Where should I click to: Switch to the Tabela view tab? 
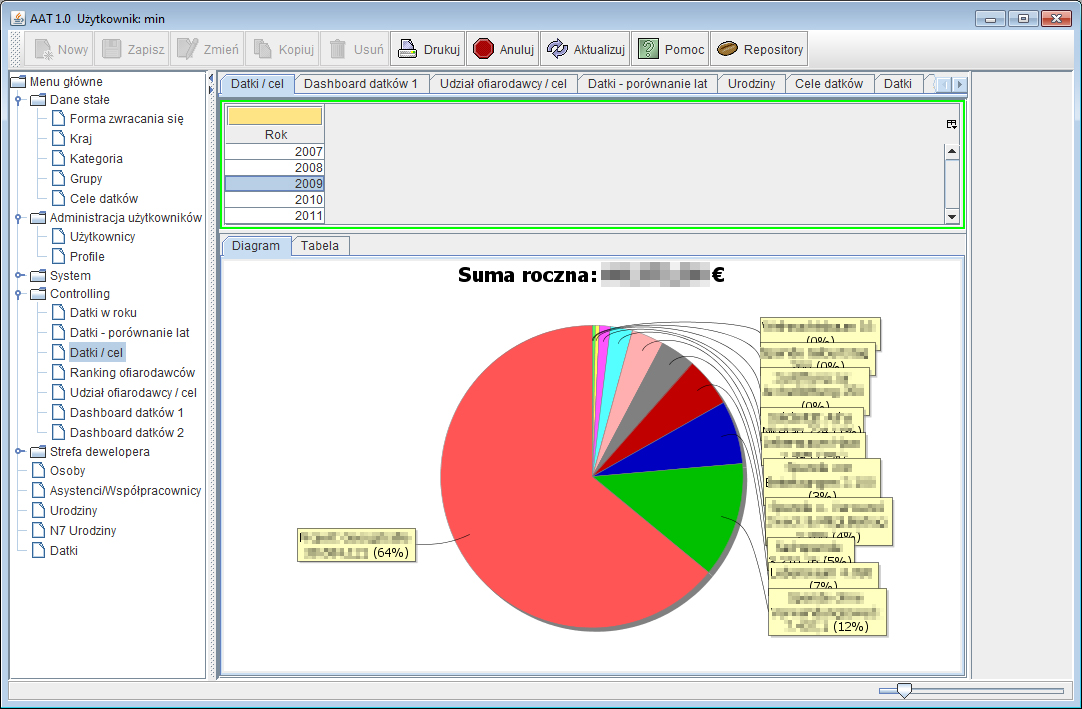point(320,246)
